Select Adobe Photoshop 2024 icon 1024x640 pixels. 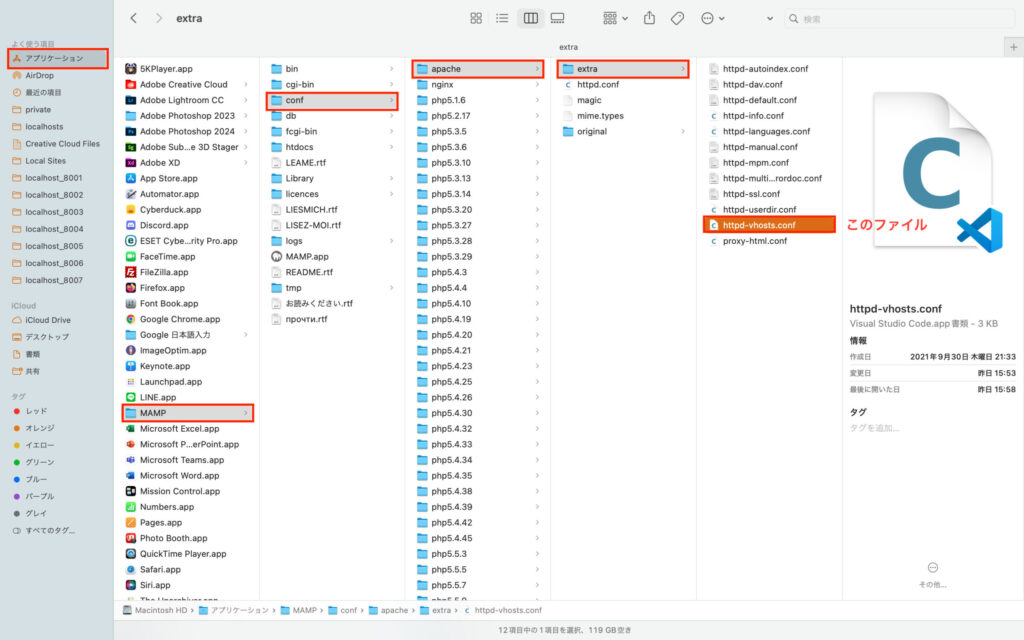pyautogui.click(x=131, y=131)
